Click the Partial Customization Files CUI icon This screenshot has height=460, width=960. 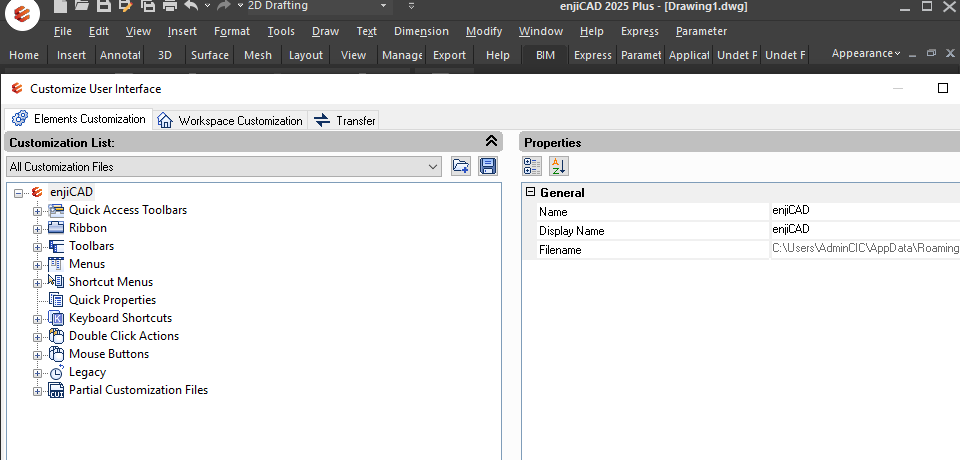56,390
